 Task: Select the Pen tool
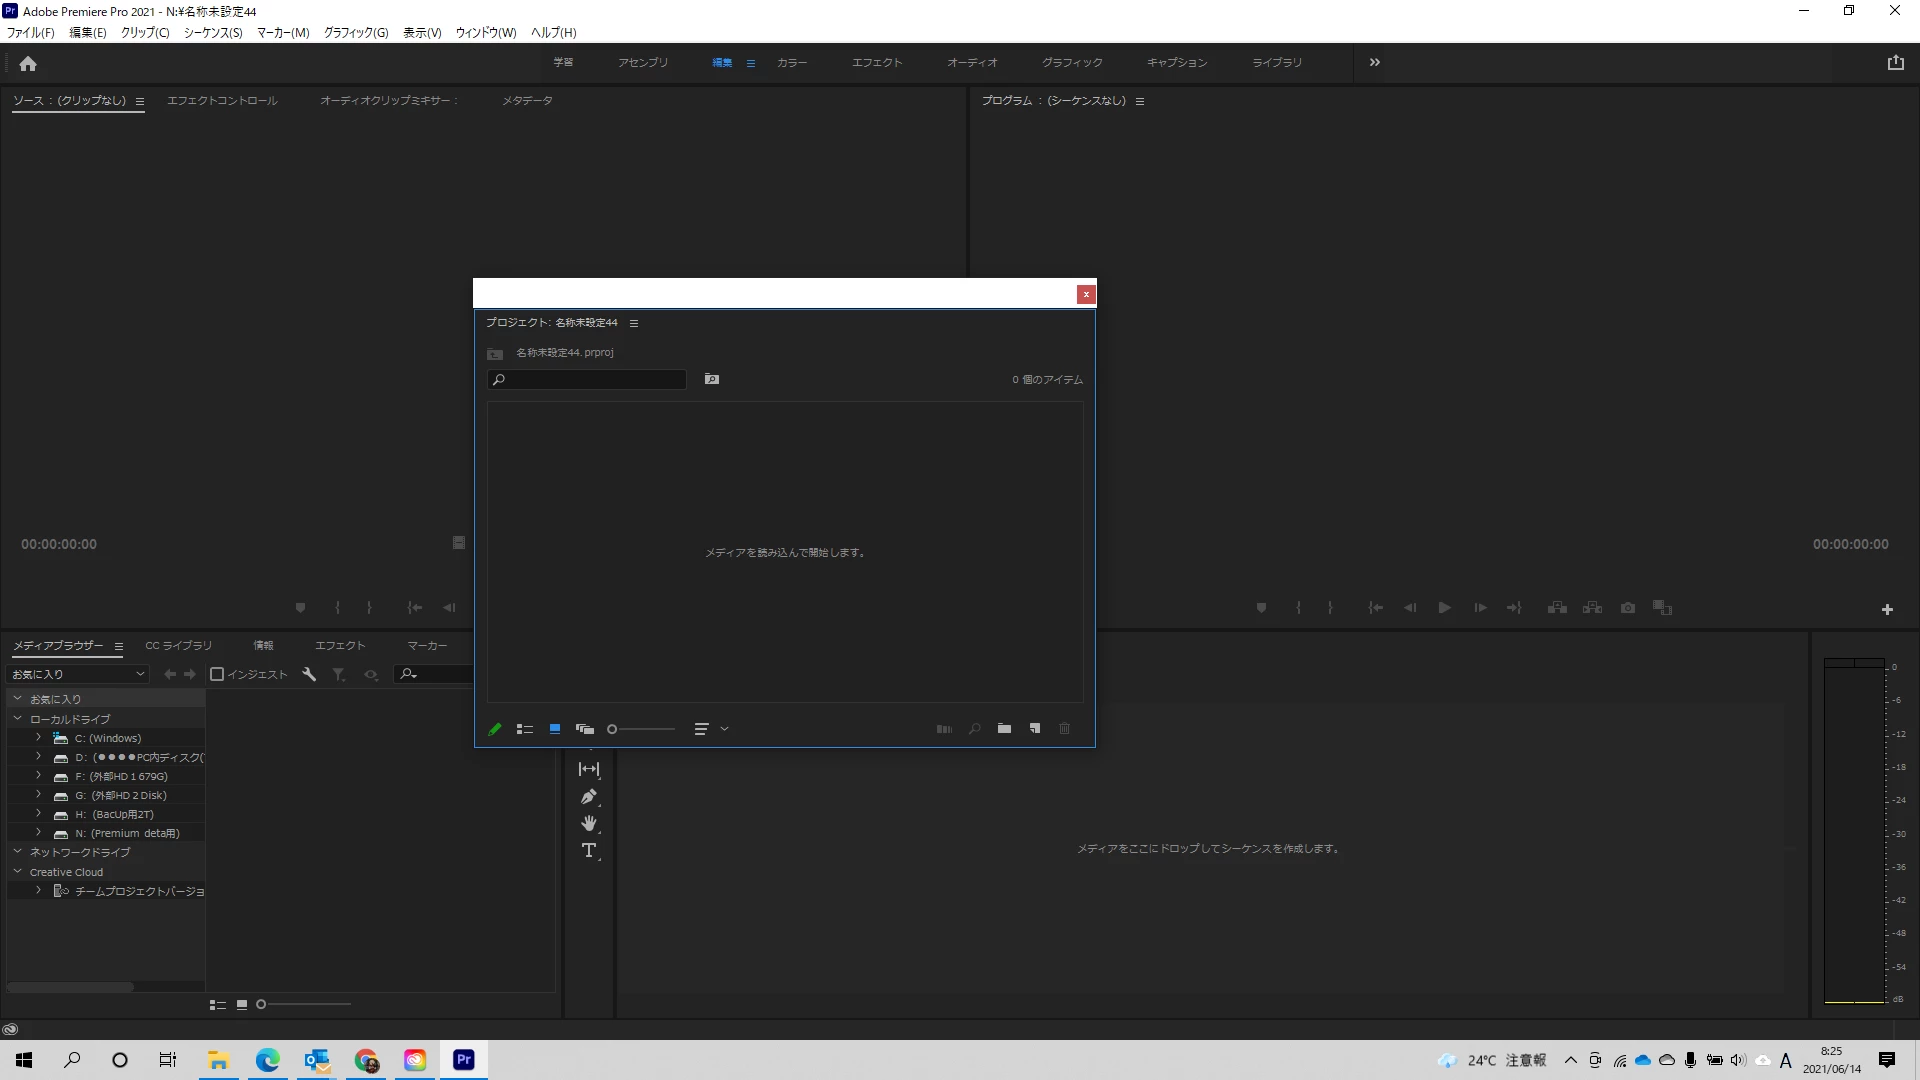[x=588, y=797]
